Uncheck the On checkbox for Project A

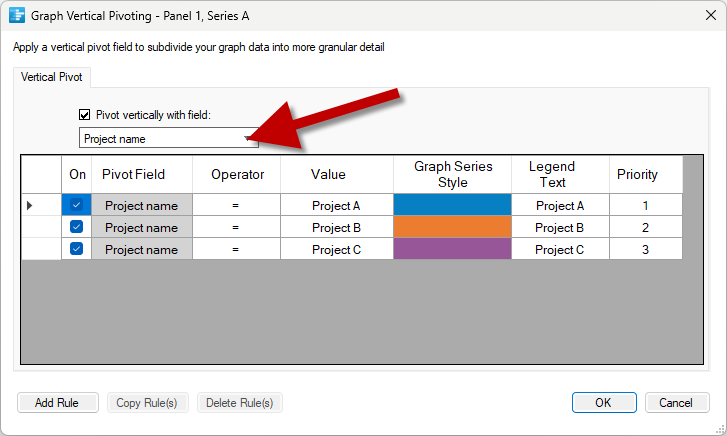point(77,205)
